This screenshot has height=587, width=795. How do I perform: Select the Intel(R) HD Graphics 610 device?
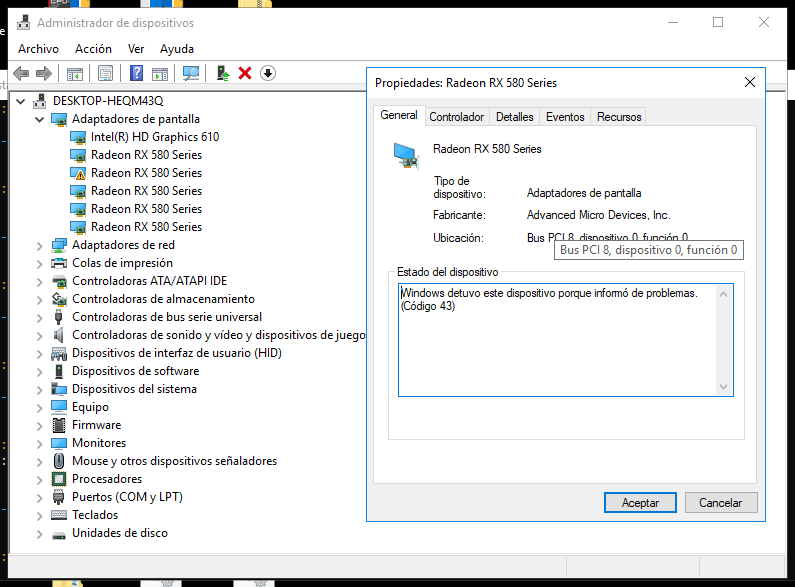[x=155, y=137]
